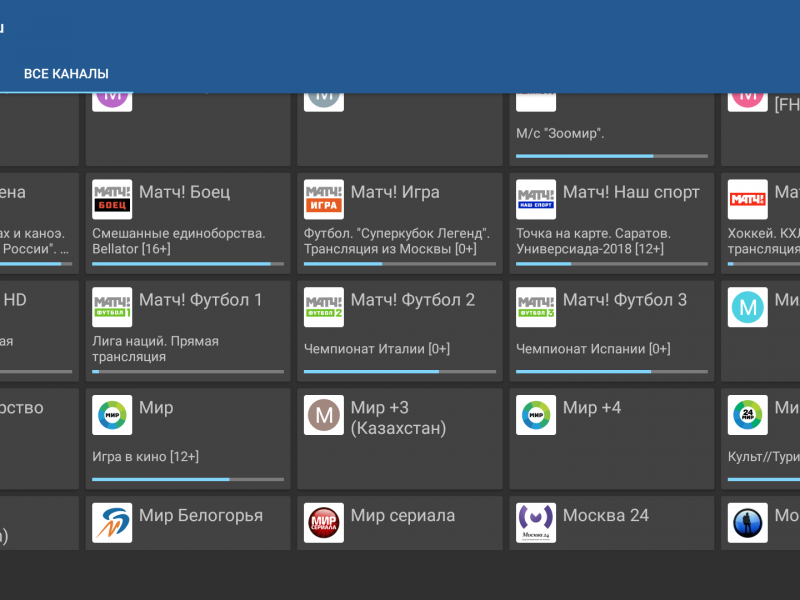The height and width of the screenshot is (600, 800).
Task: Select the Мир Белогорья channel title
Action: pos(201,516)
